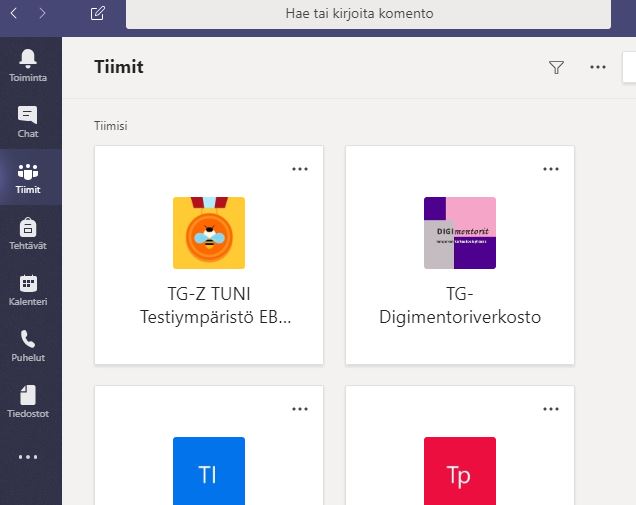Go forward using the right arrow
This screenshot has width=636, height=505.
coord(42,14)
